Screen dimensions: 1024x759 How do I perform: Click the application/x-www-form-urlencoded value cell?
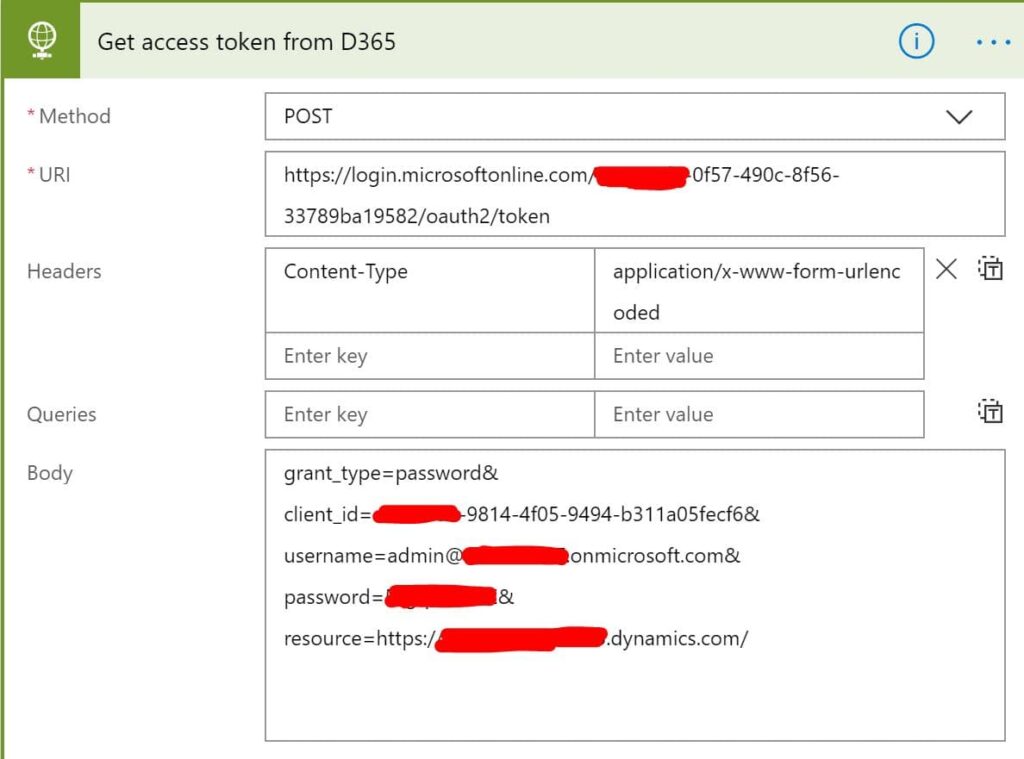point(760,290)
